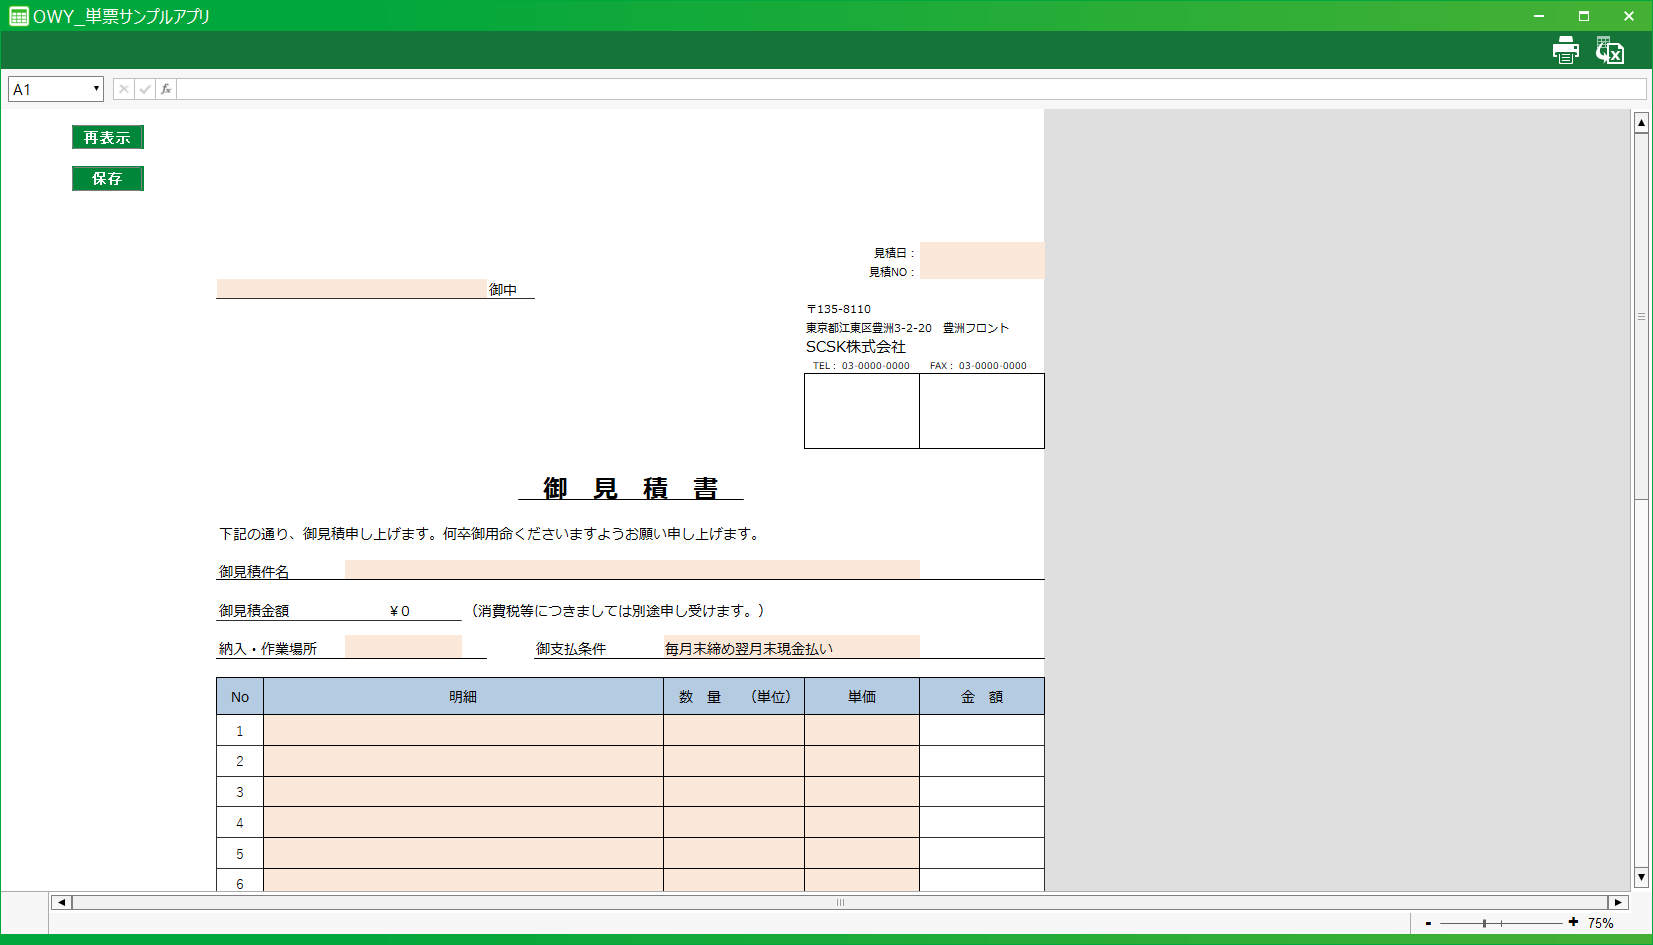
Task: Click the 明細 cell in row 1
Action: coord(463,730)
